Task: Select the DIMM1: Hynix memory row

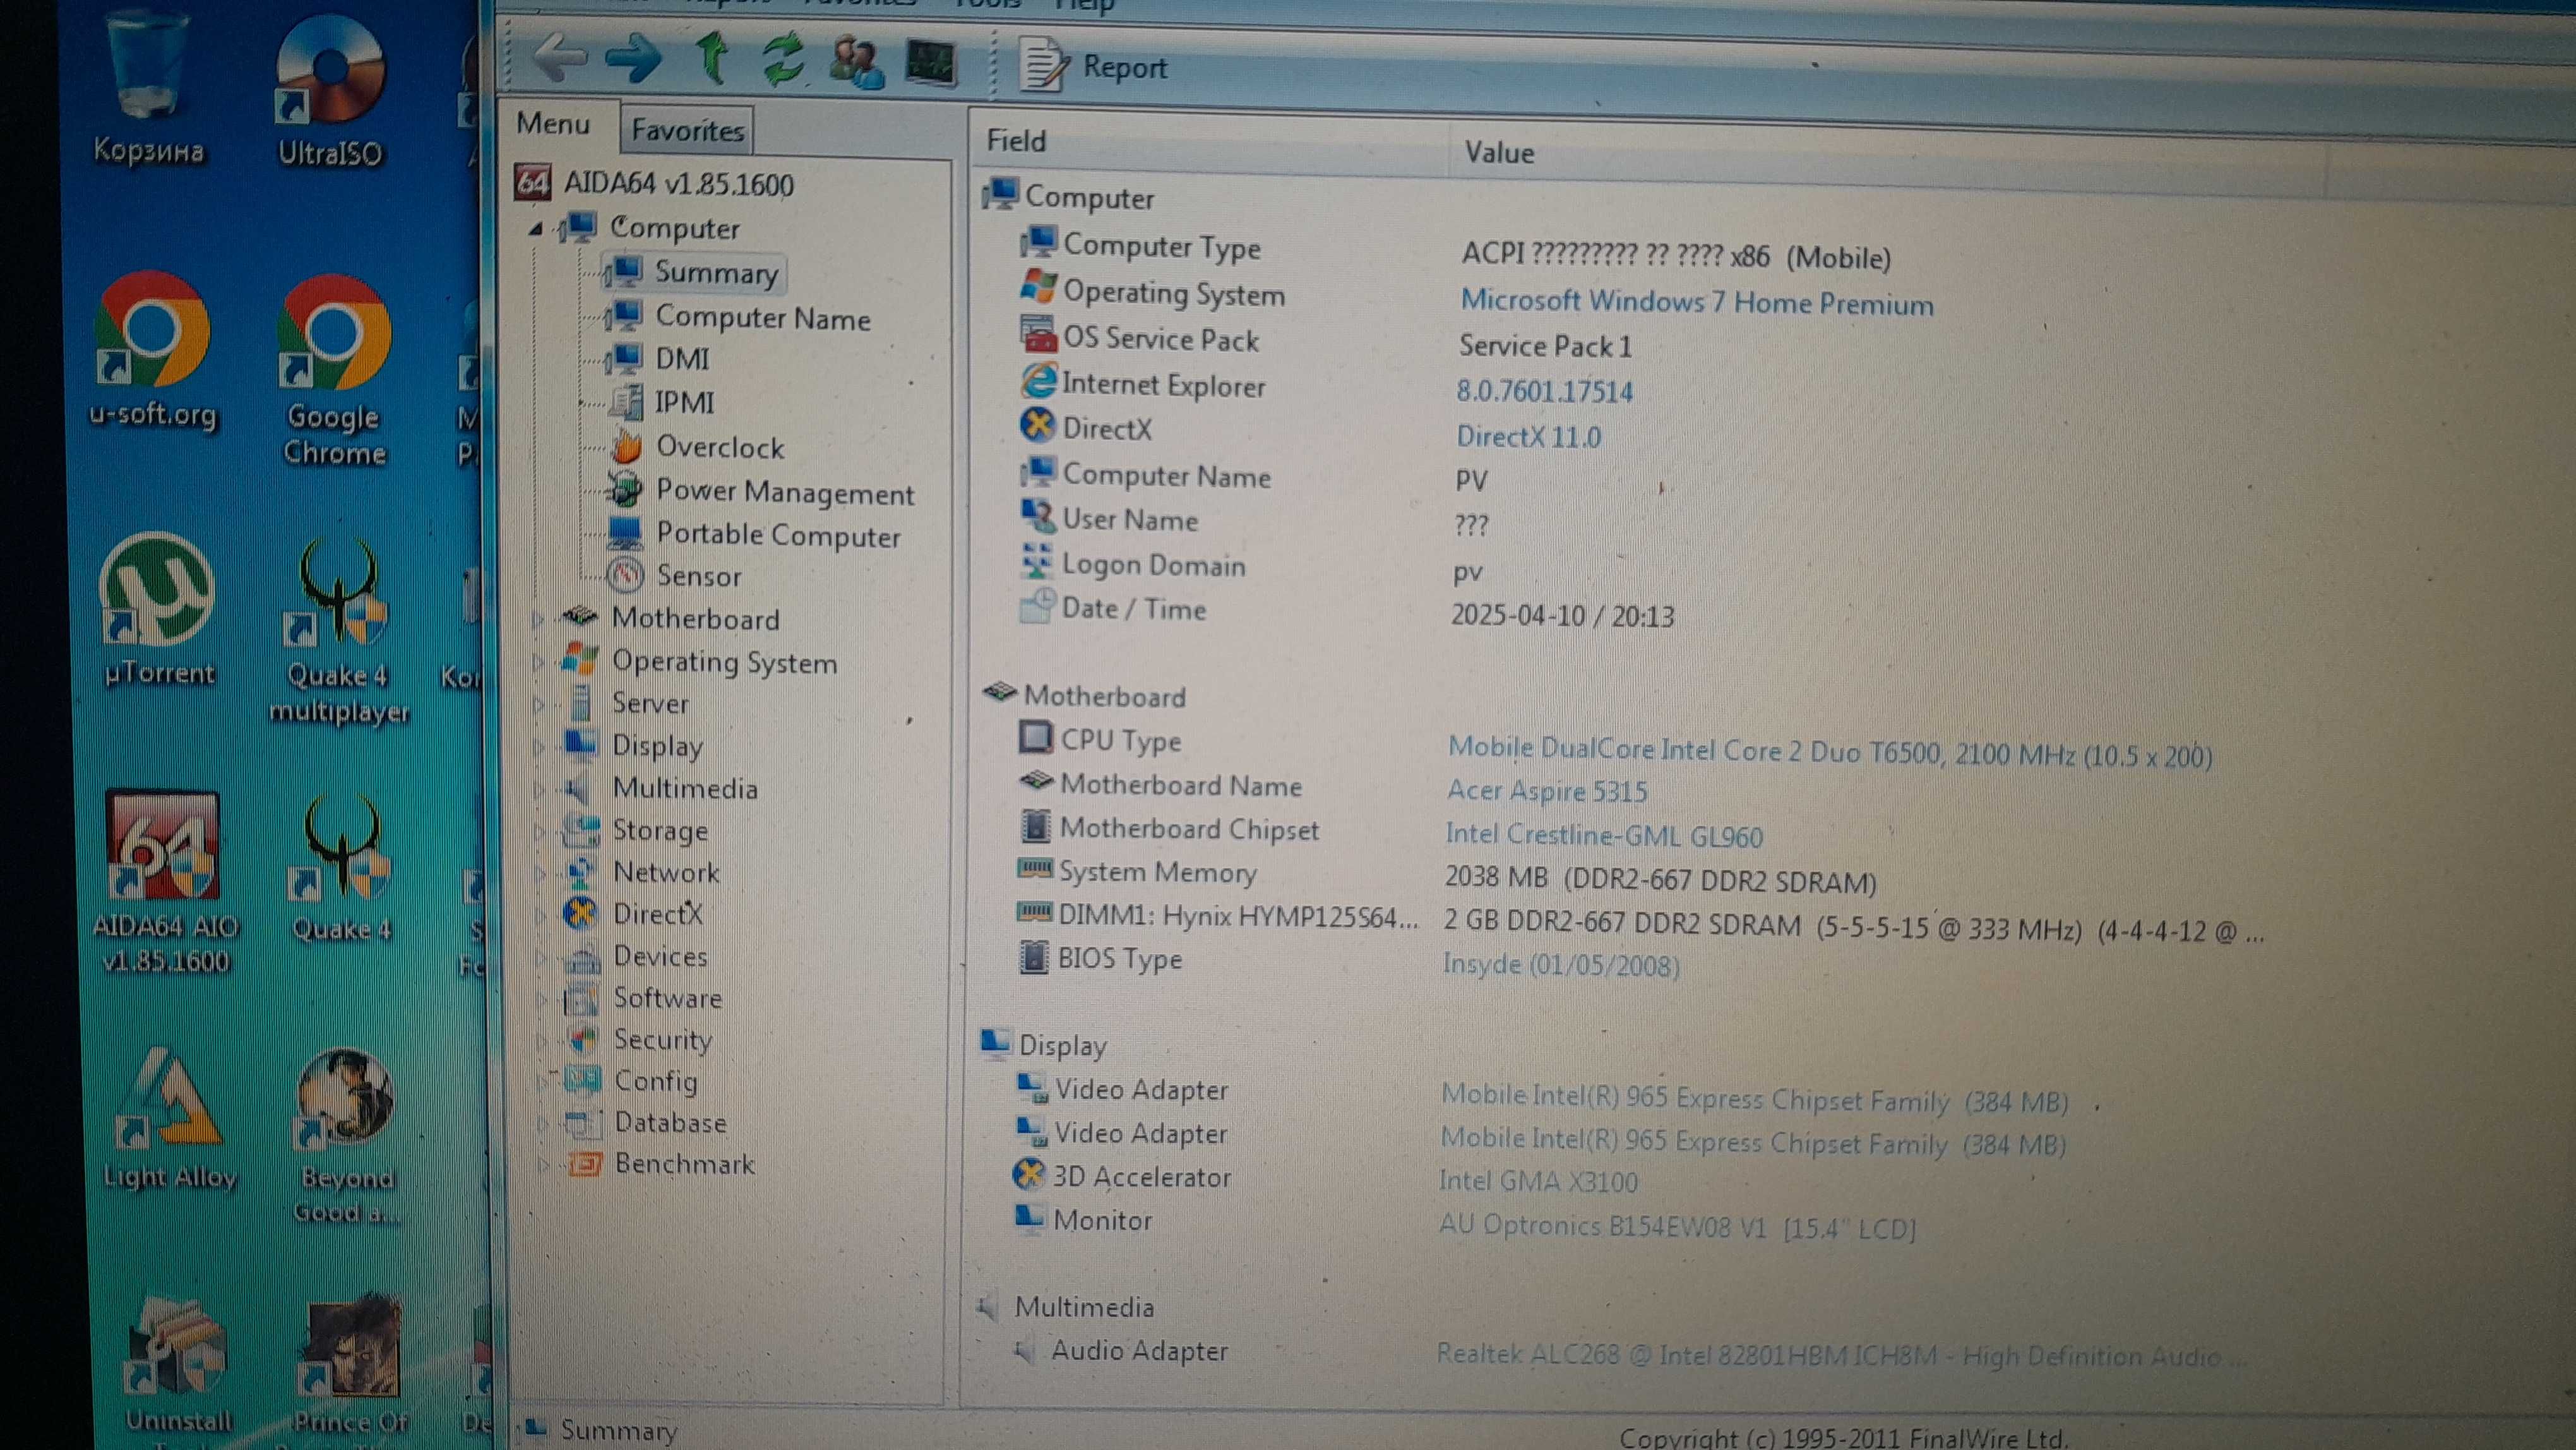Action: click(1641, 923)
